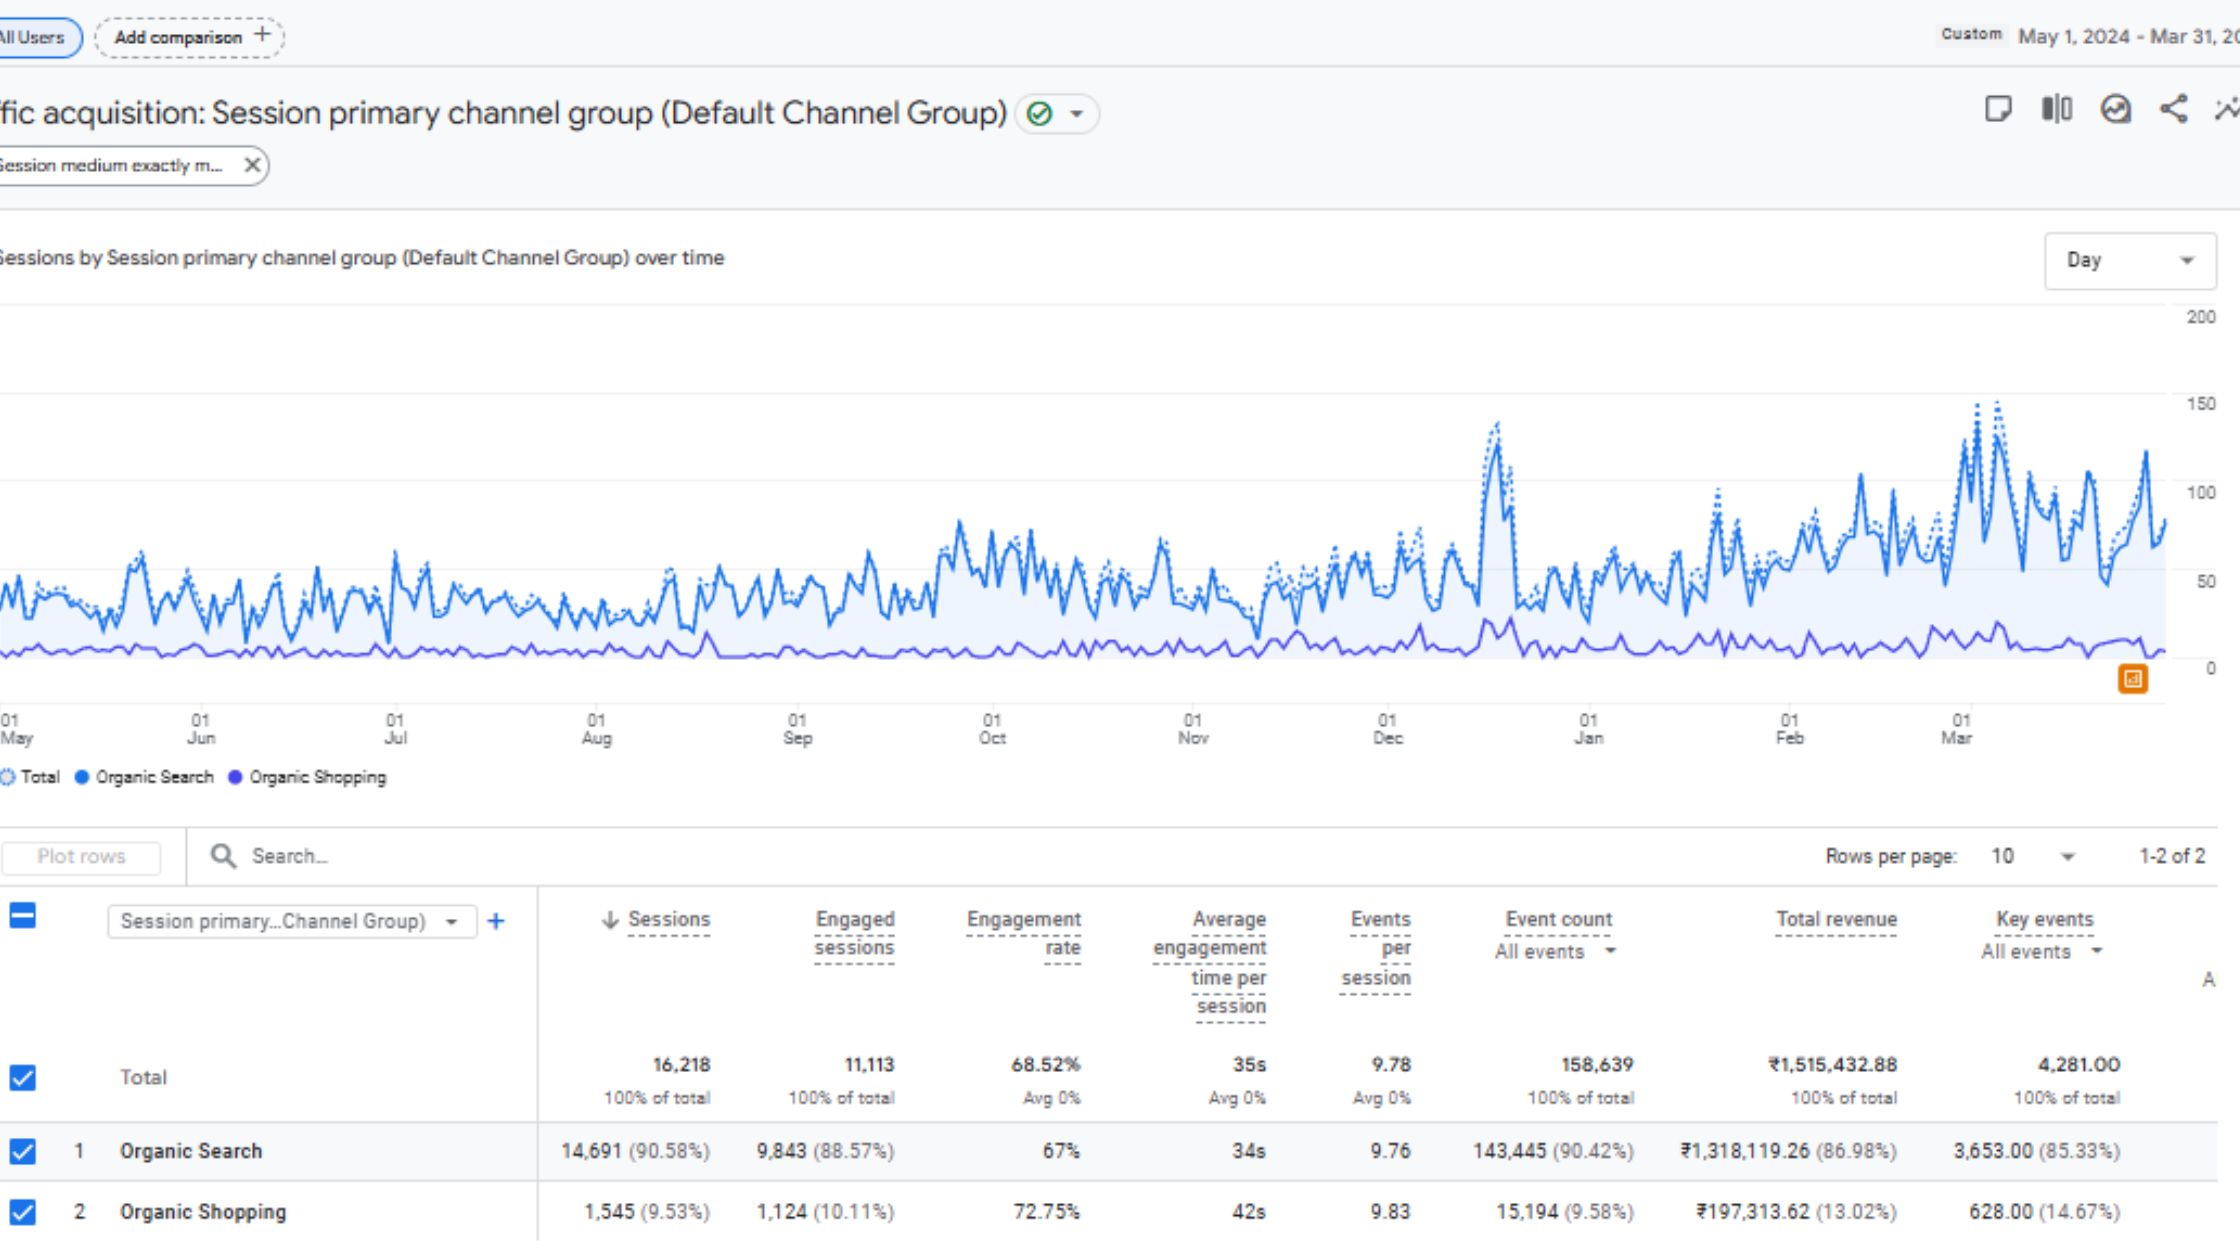
Task: Open the Analytics Insights icon
Action: (2114, 110)
